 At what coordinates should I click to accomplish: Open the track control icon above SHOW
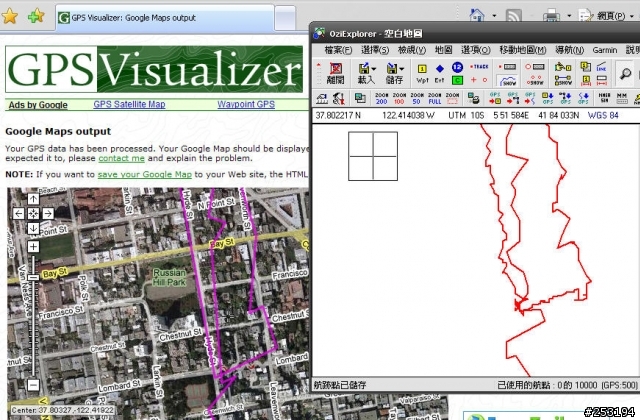tap(507, 67)
